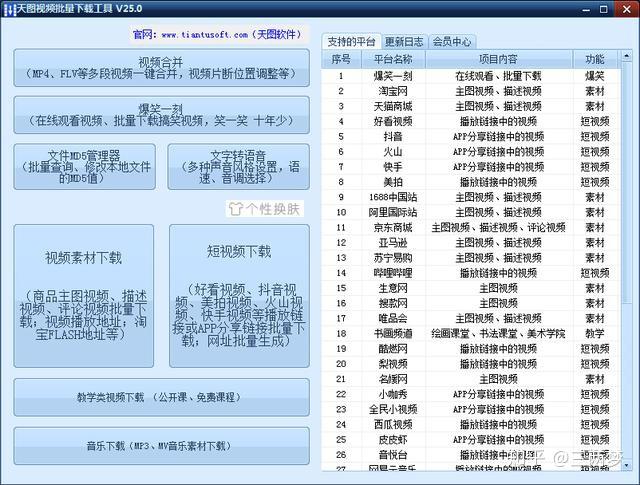Sort by 项目内容 column header
The height and width of the screenshot is (485, 640).
pyautogui.click(x=498, y=59)
